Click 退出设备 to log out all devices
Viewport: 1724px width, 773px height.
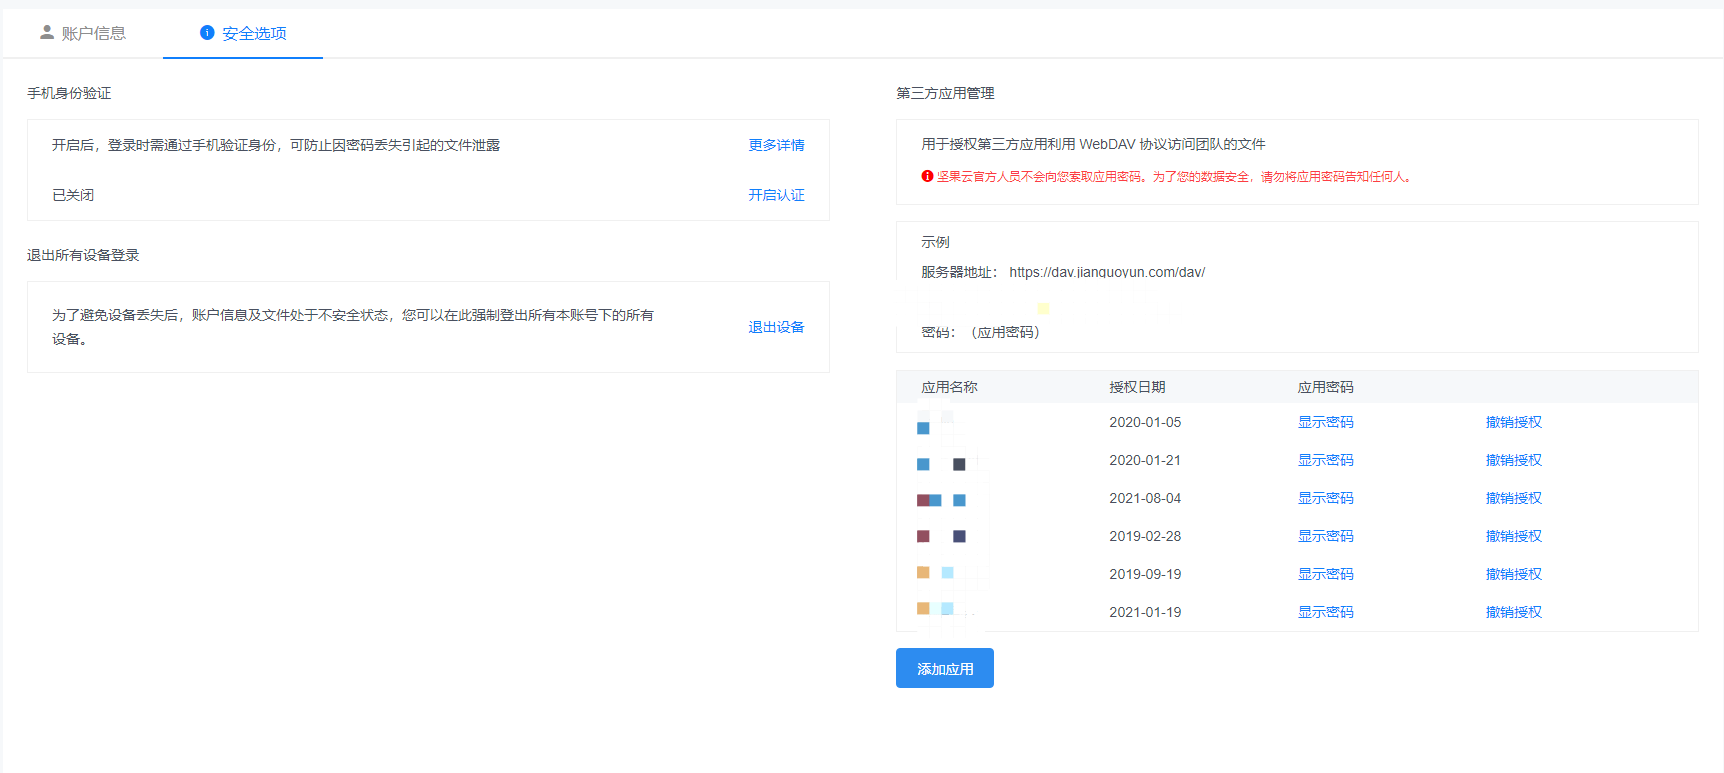(x=776, y=327)
